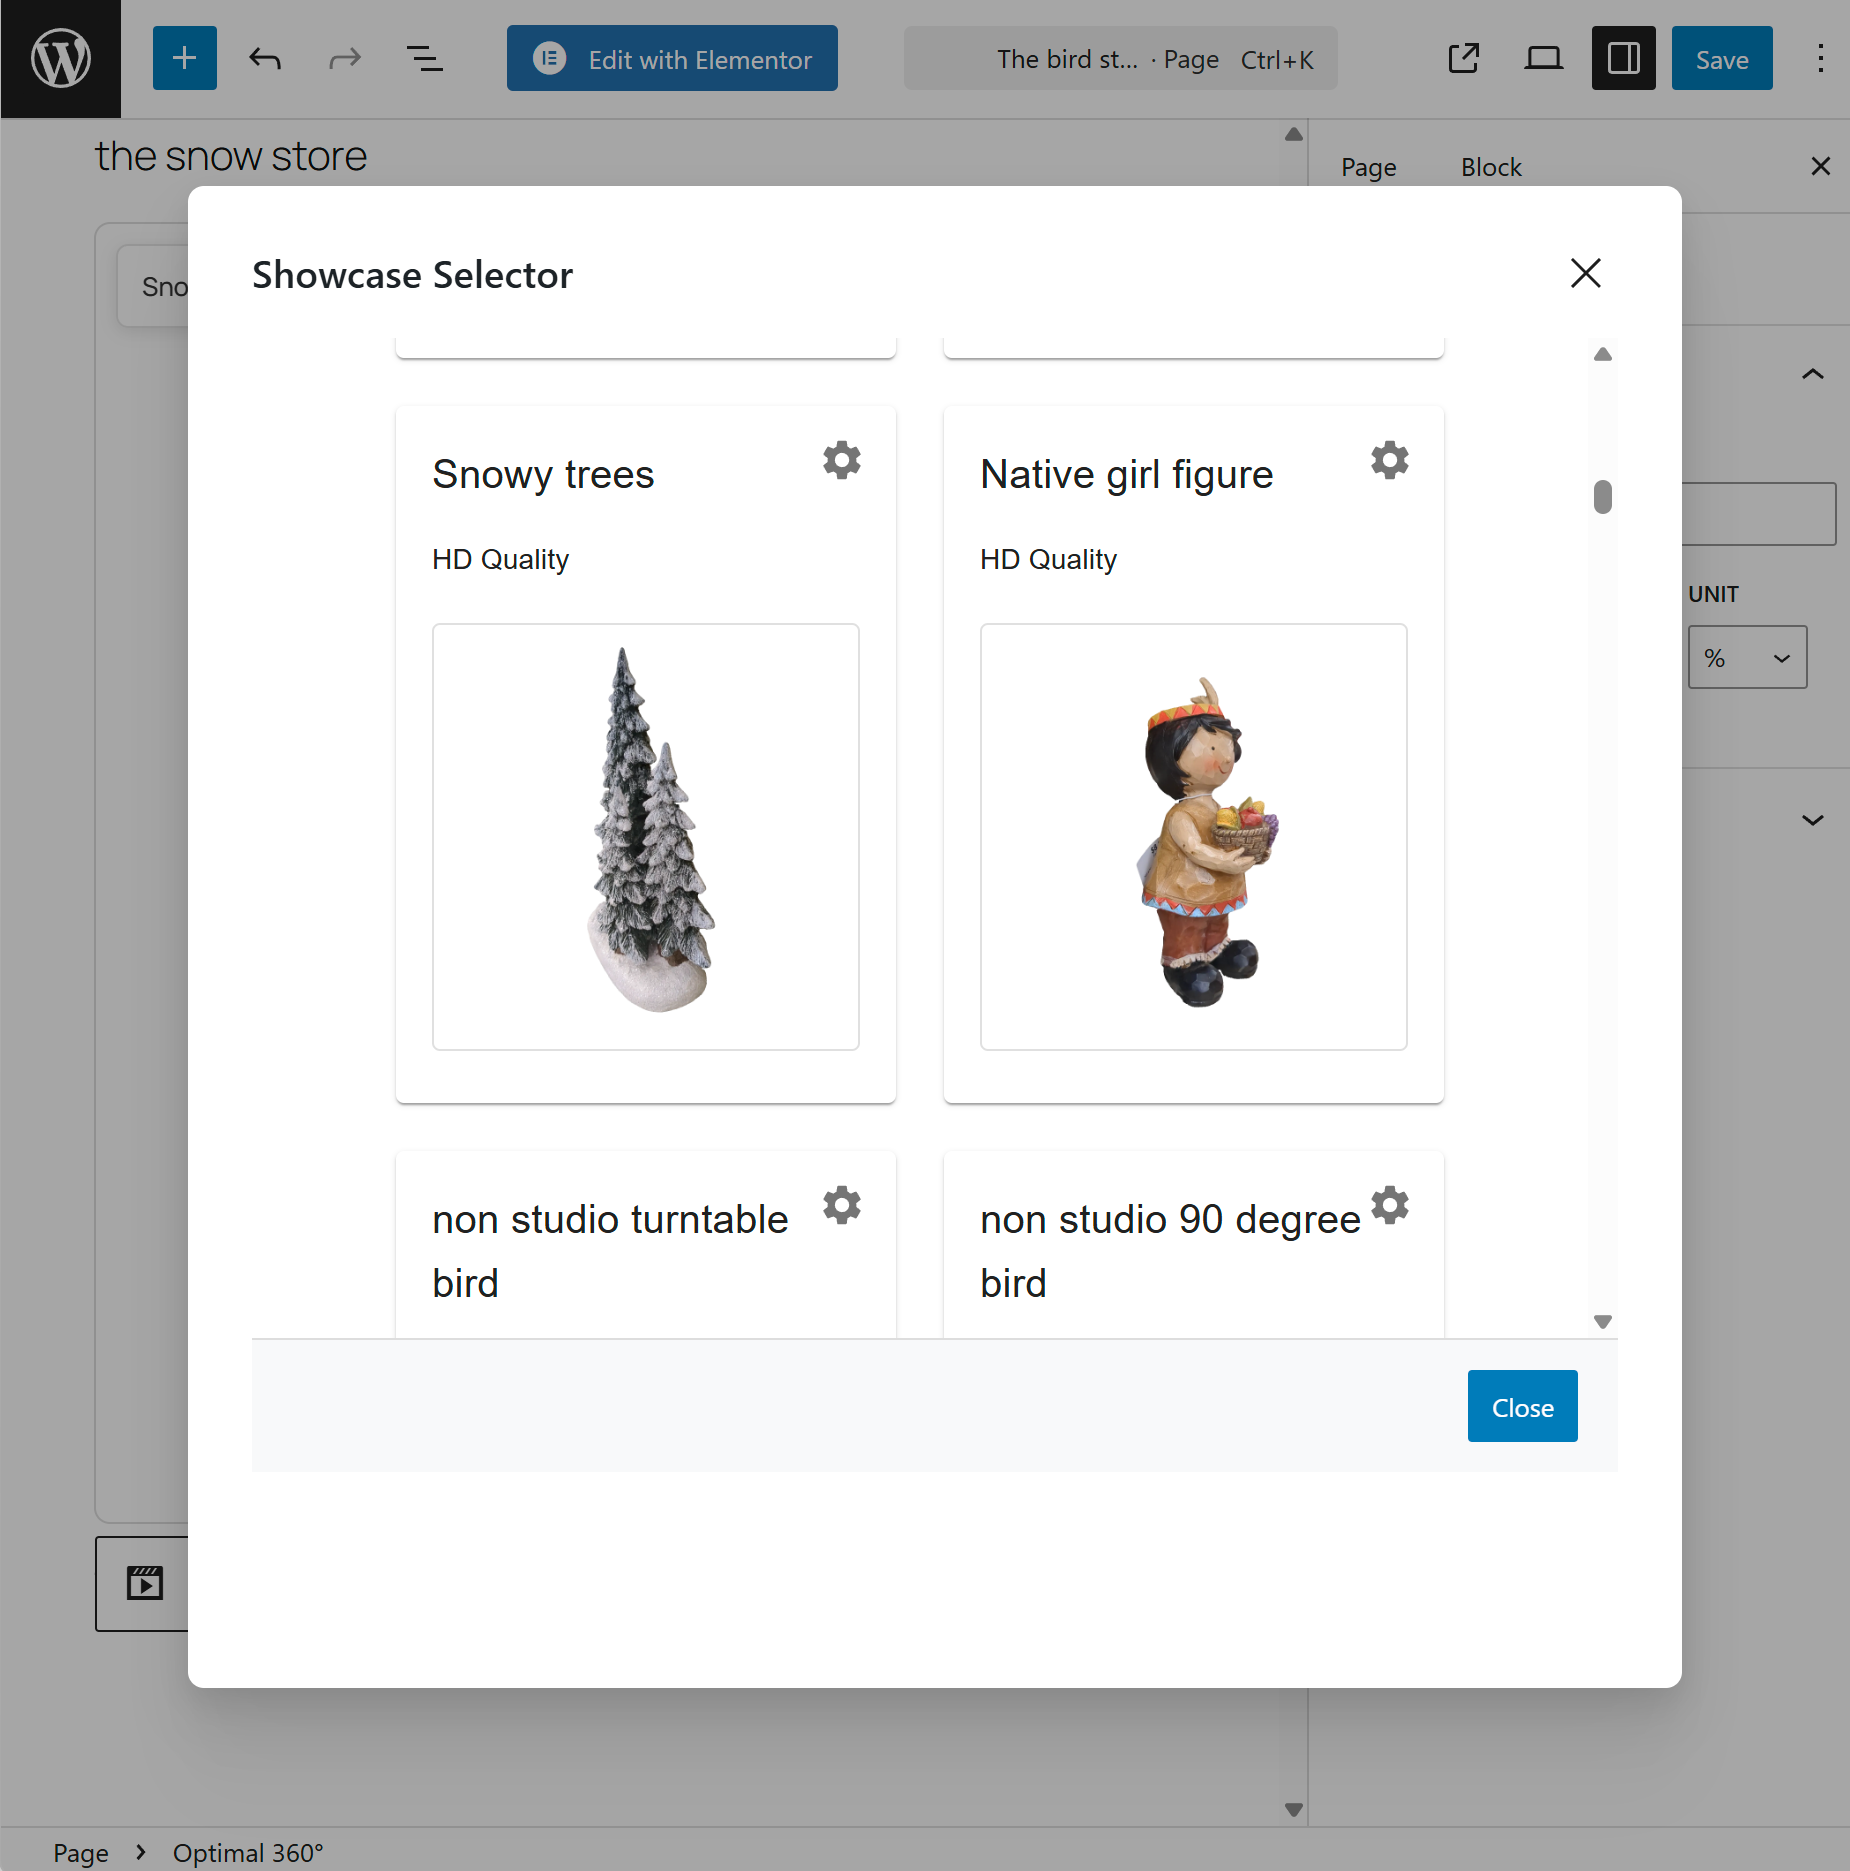The height and width of the screenshot is (1871, 1850).
Task: Click the Native girl figure title
Action: pyautogui.click(x=1127, y=474)
